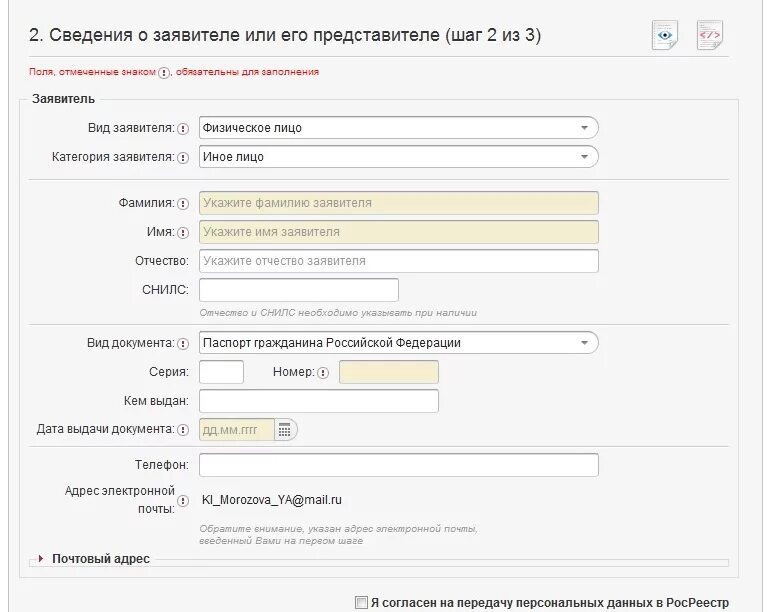Viewport: 772px width, 612px height.
Task: Open the Вид документа passport dropdown
Action: [399, 343]
